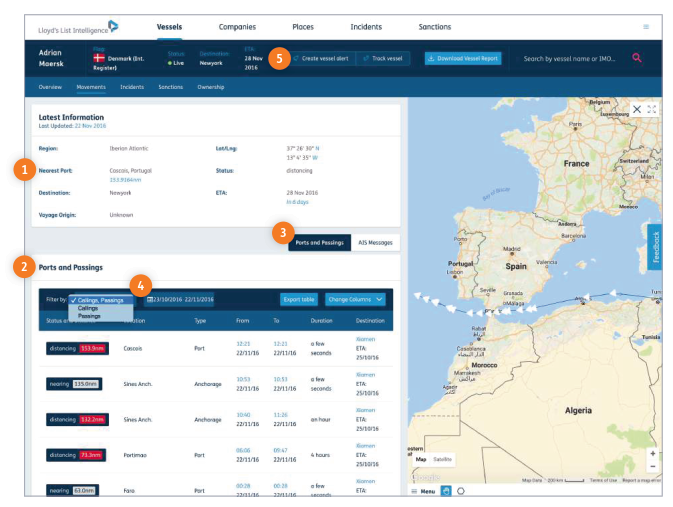Click the 'nearing 135.0nm' status badge

[74, 384]
